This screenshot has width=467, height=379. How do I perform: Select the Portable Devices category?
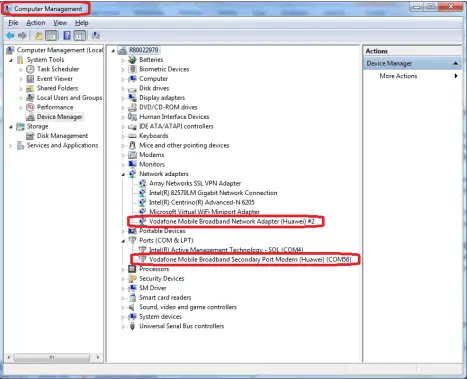tap(162, 231)
